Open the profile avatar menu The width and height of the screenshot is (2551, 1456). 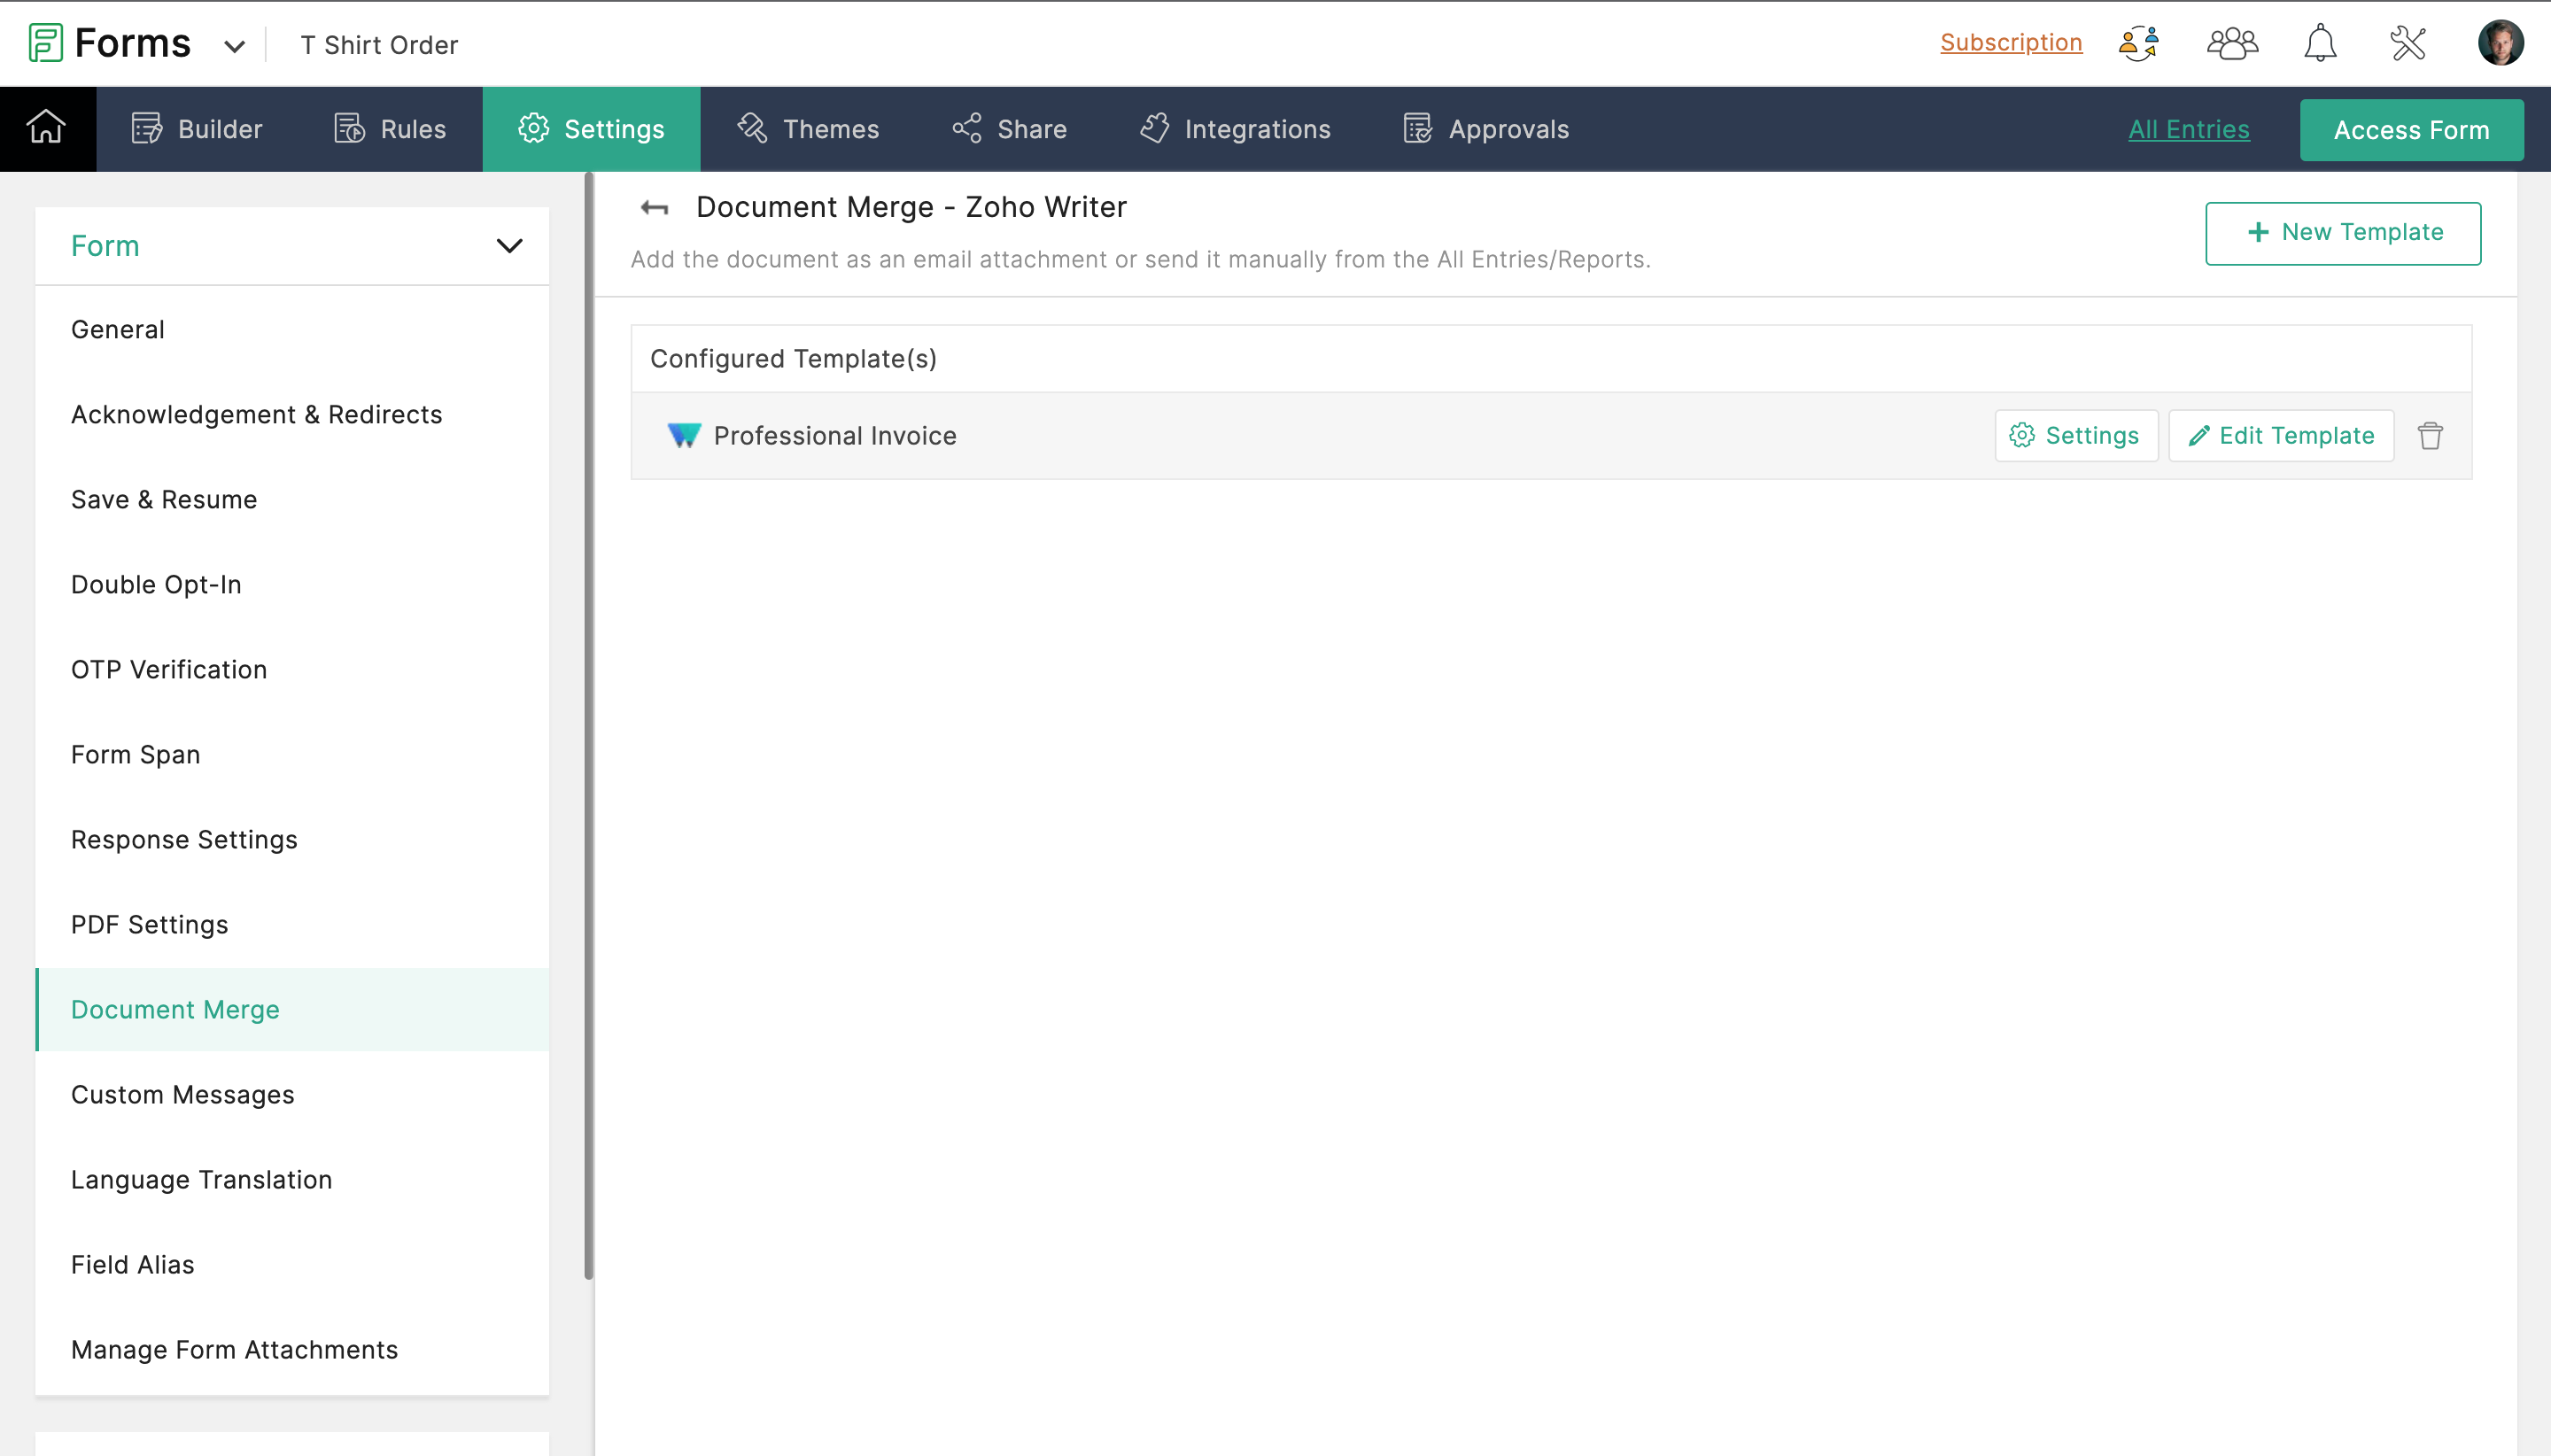pyautogui.click(x=2500, y=43)
